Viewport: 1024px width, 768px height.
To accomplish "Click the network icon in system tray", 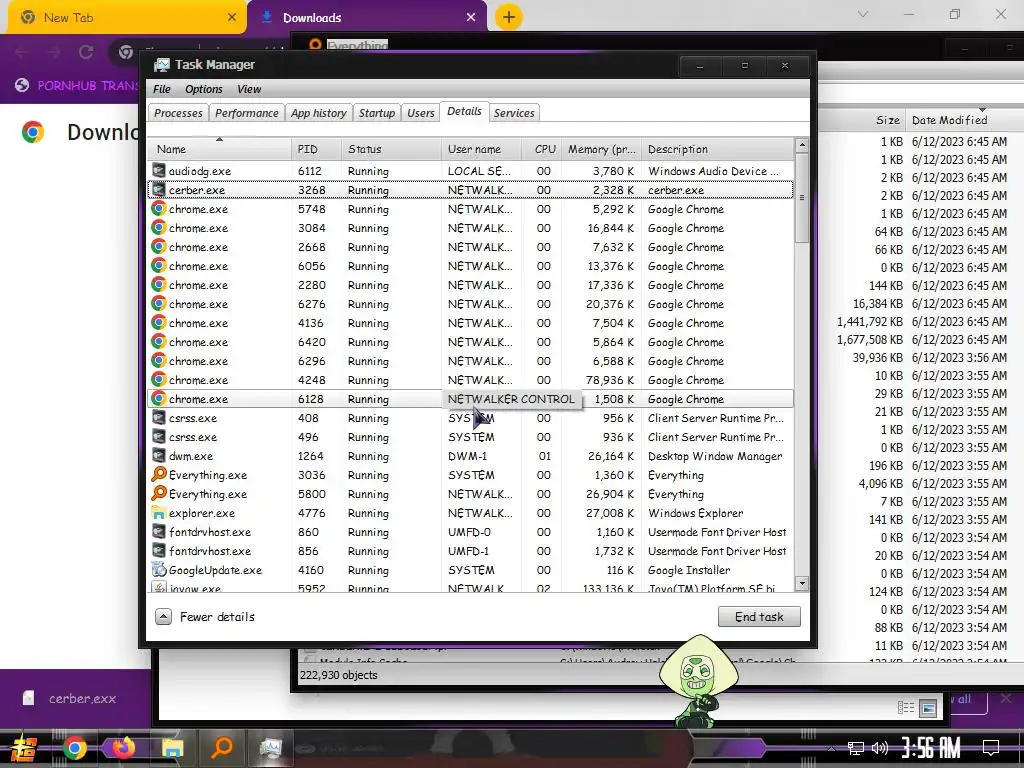I will click(856, 748).
